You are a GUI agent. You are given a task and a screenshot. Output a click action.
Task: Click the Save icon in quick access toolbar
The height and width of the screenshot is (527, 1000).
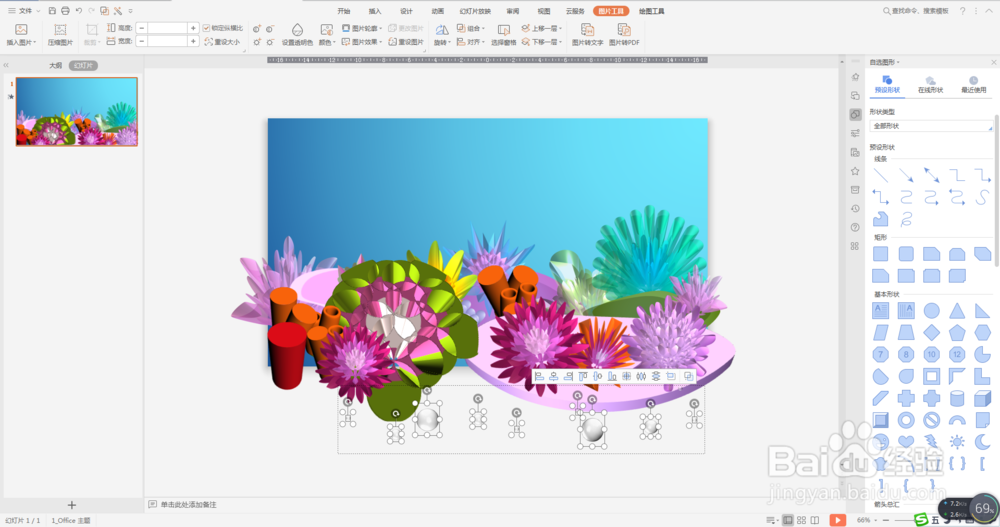click(x=52, y=11)
